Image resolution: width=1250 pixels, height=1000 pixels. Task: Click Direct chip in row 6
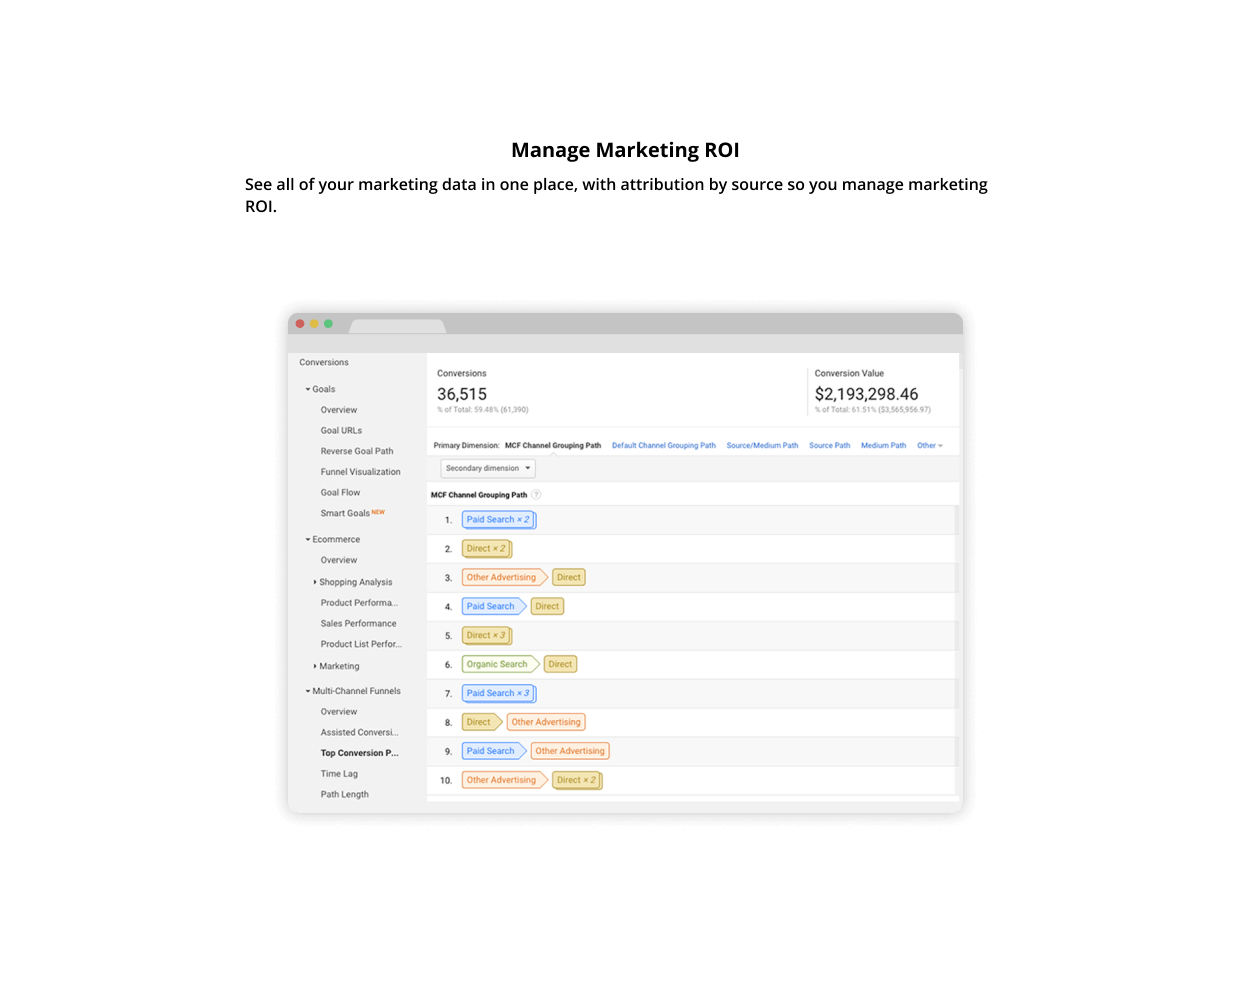[561, 665]
